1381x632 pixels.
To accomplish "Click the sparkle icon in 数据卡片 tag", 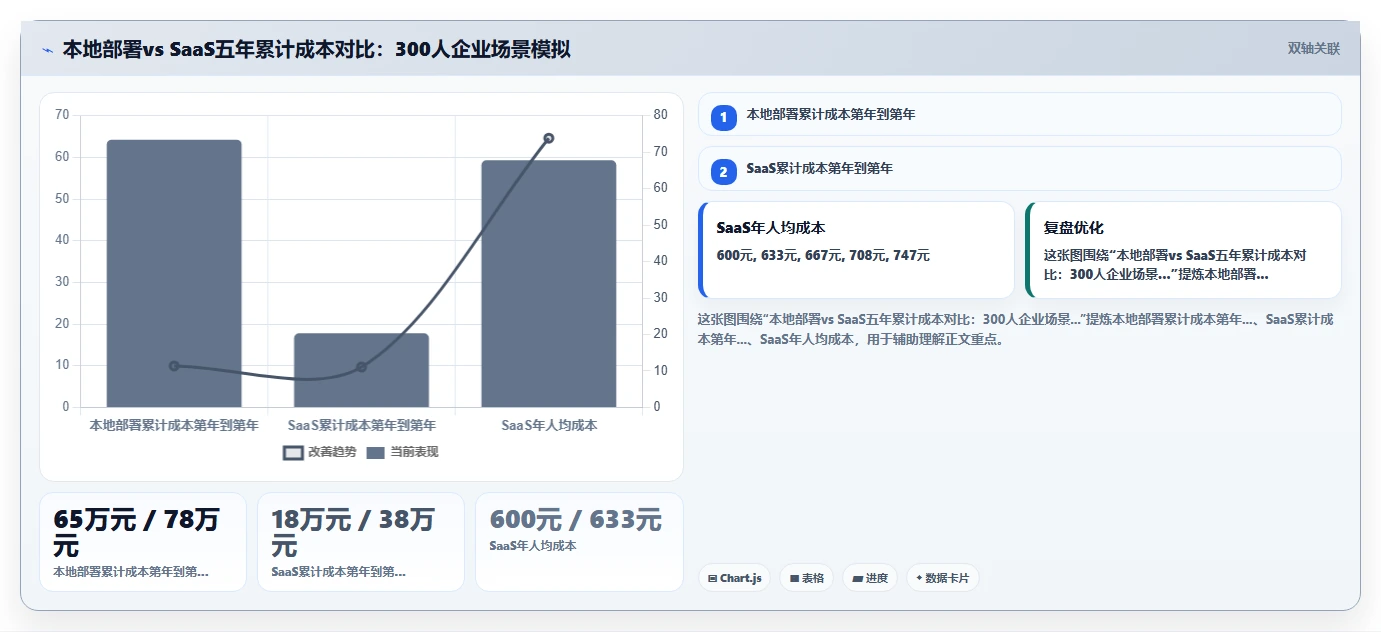I will point(919,577).
